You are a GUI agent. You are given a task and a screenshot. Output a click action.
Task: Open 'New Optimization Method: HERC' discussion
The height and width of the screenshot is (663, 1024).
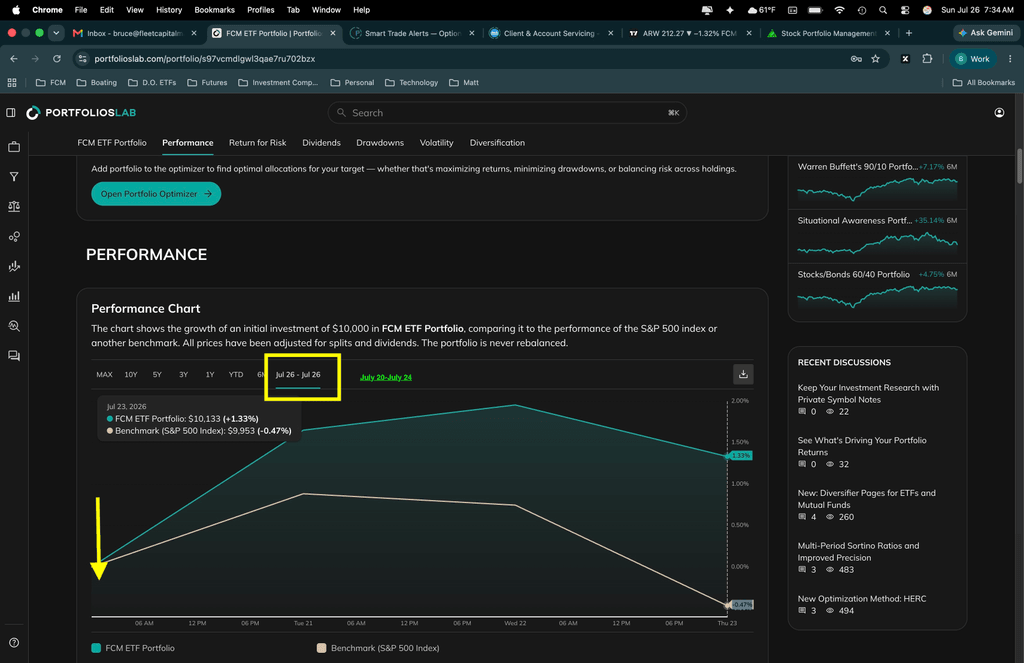[x=861, y=598]
